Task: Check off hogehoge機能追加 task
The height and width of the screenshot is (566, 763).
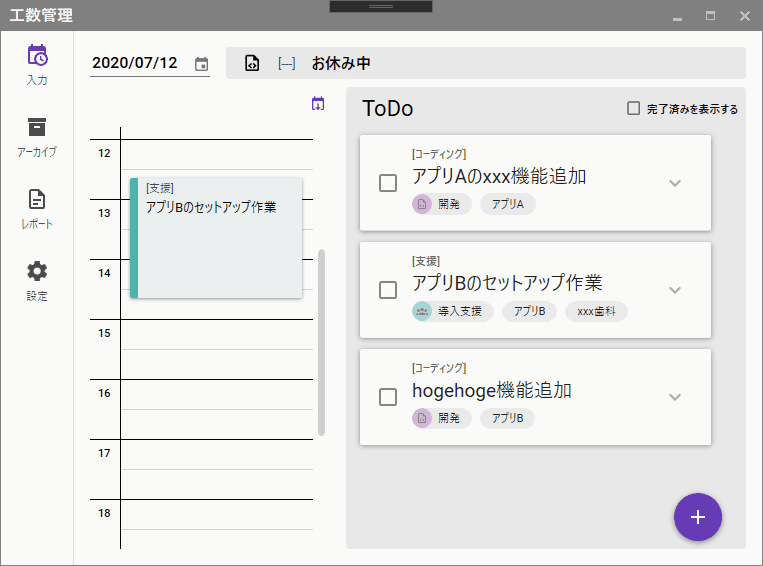Action: tap(388, 397)
